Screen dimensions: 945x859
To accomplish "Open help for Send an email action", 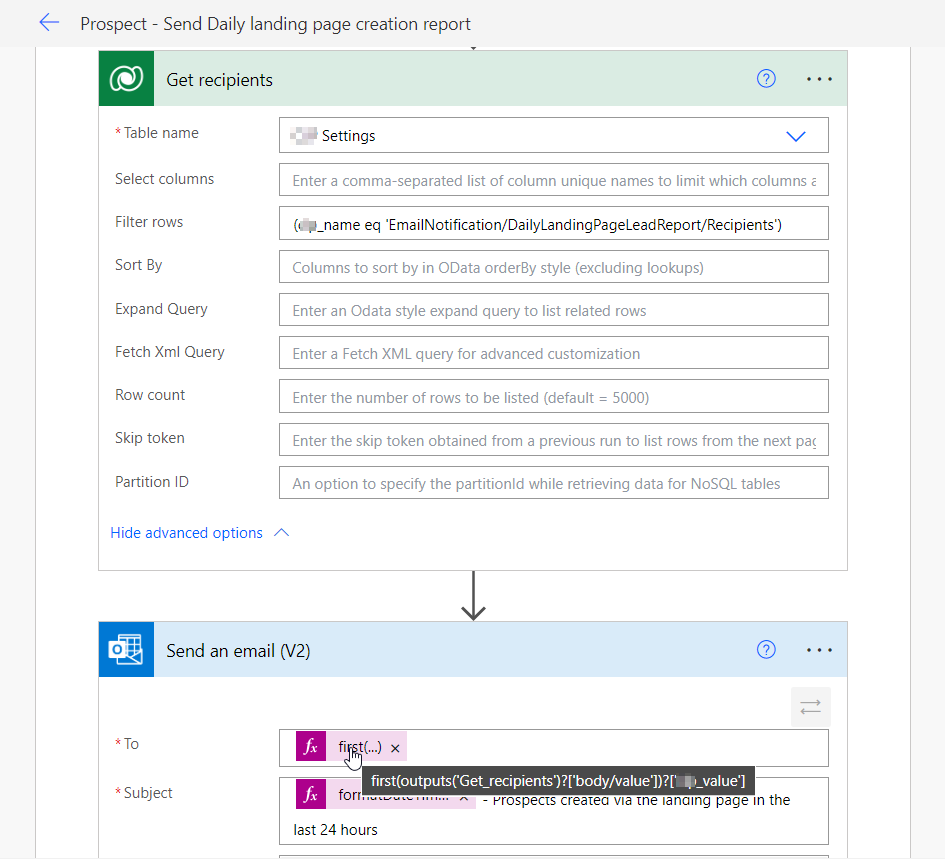I will point(766,650).
